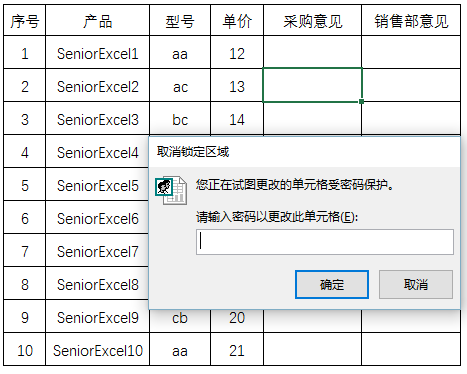
Task: Select the 型号 header cell
Action: click(180, 20)
